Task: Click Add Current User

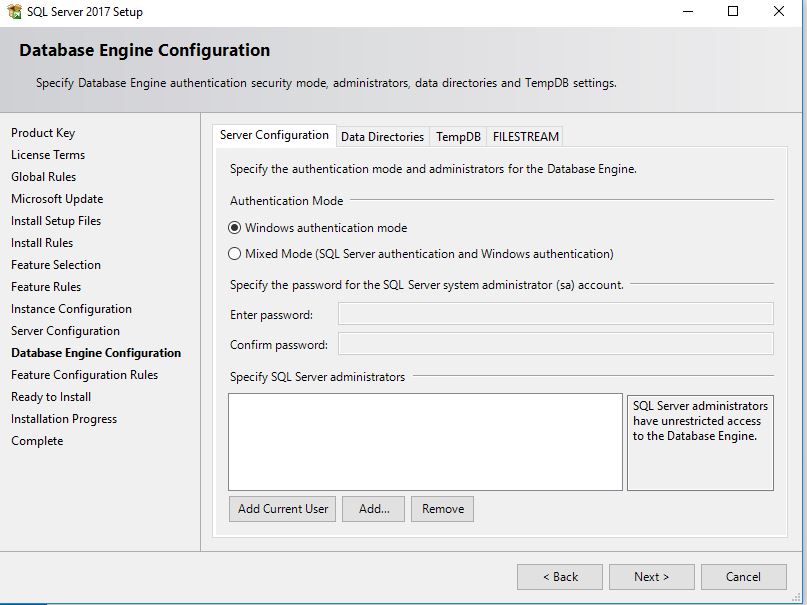Action: pos(282,509)
